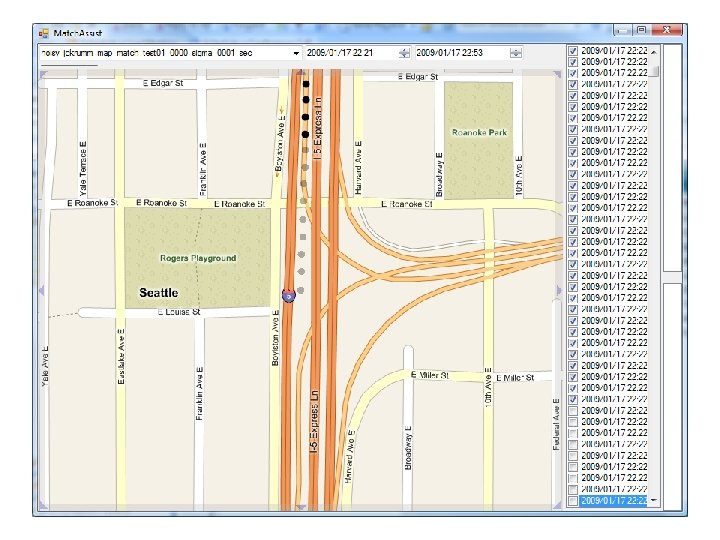Pan the map left with the left-edge arrow
Viewport: 720px width, 540px height.
42,290
